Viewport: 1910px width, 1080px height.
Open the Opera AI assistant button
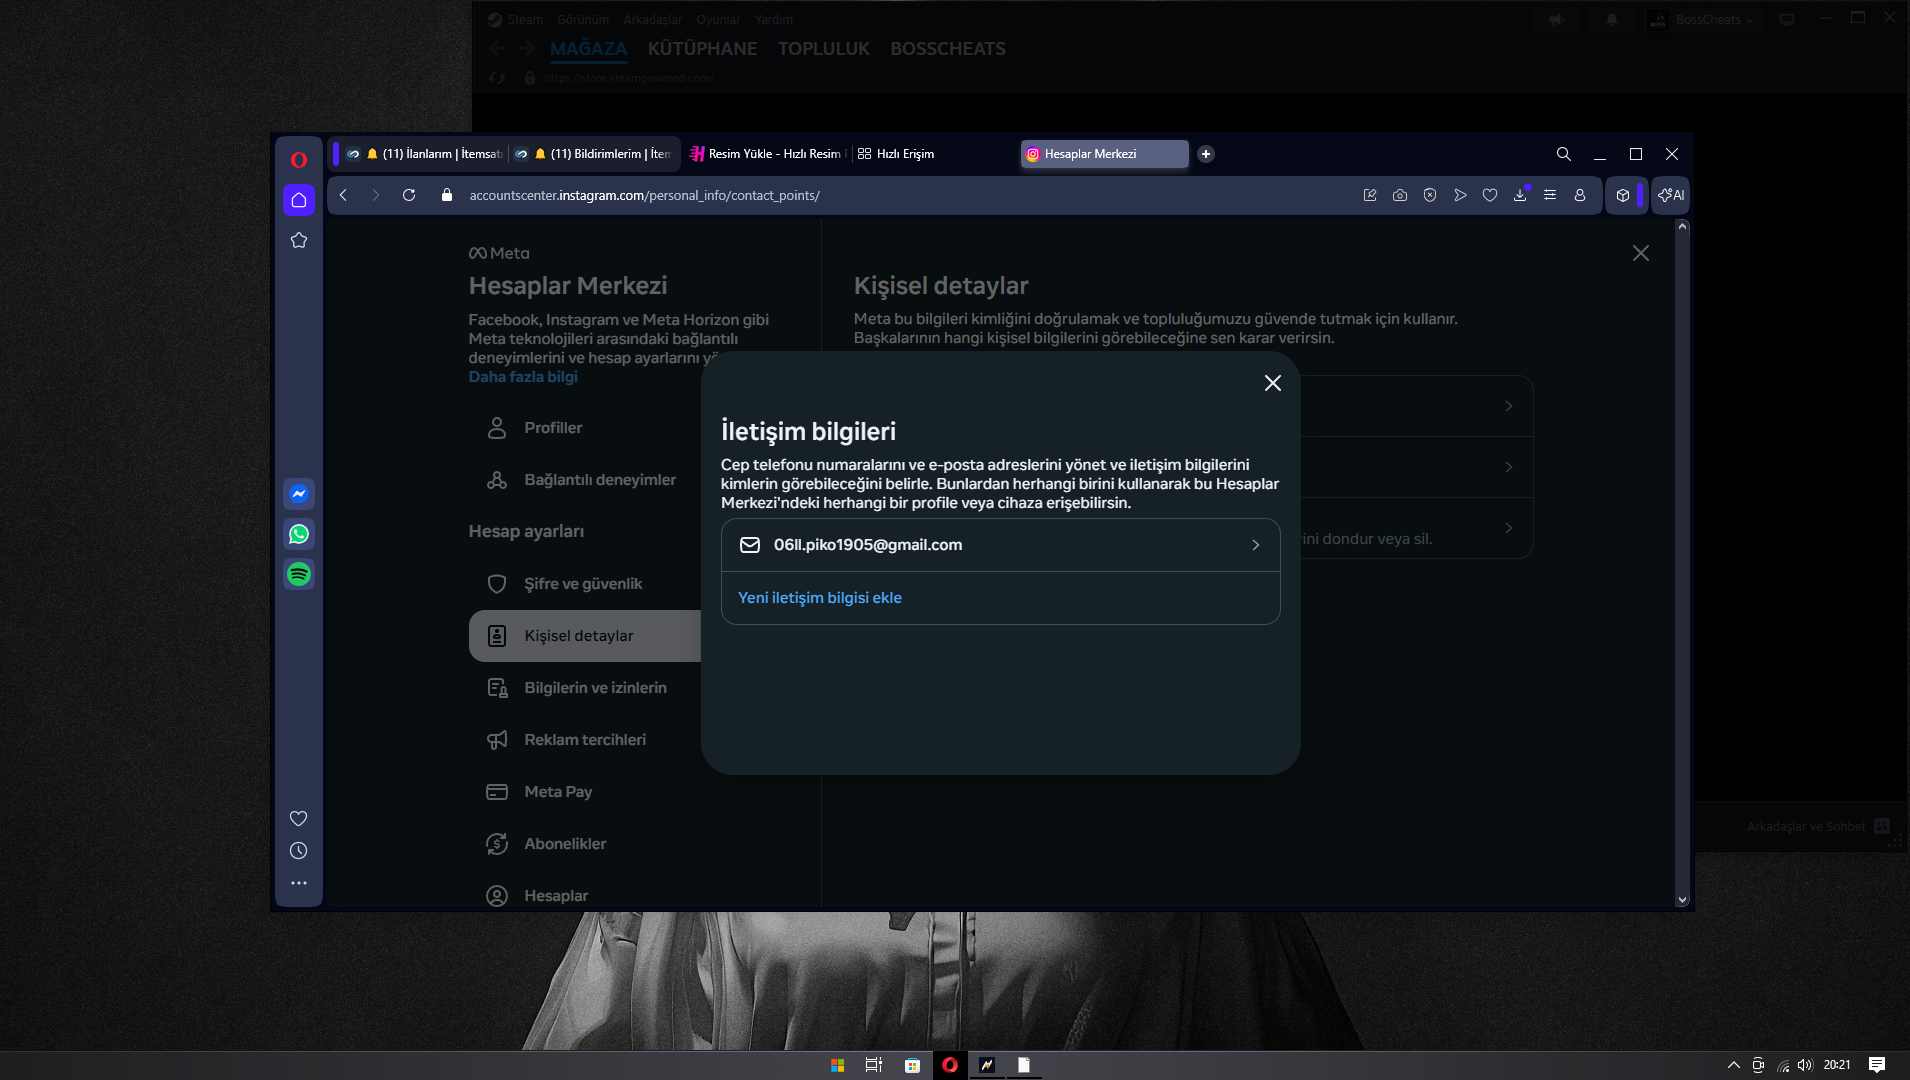tap(1671, 195)
